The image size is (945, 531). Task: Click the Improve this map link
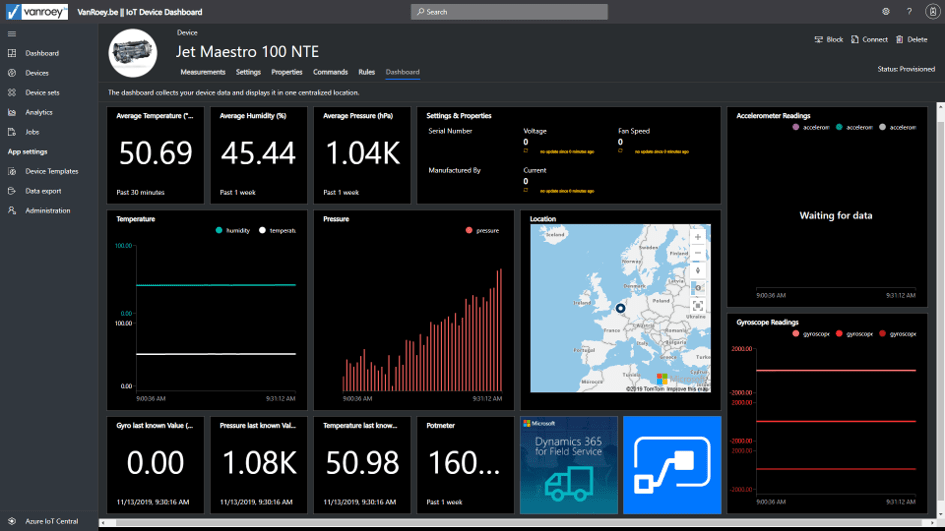point(686,389)
